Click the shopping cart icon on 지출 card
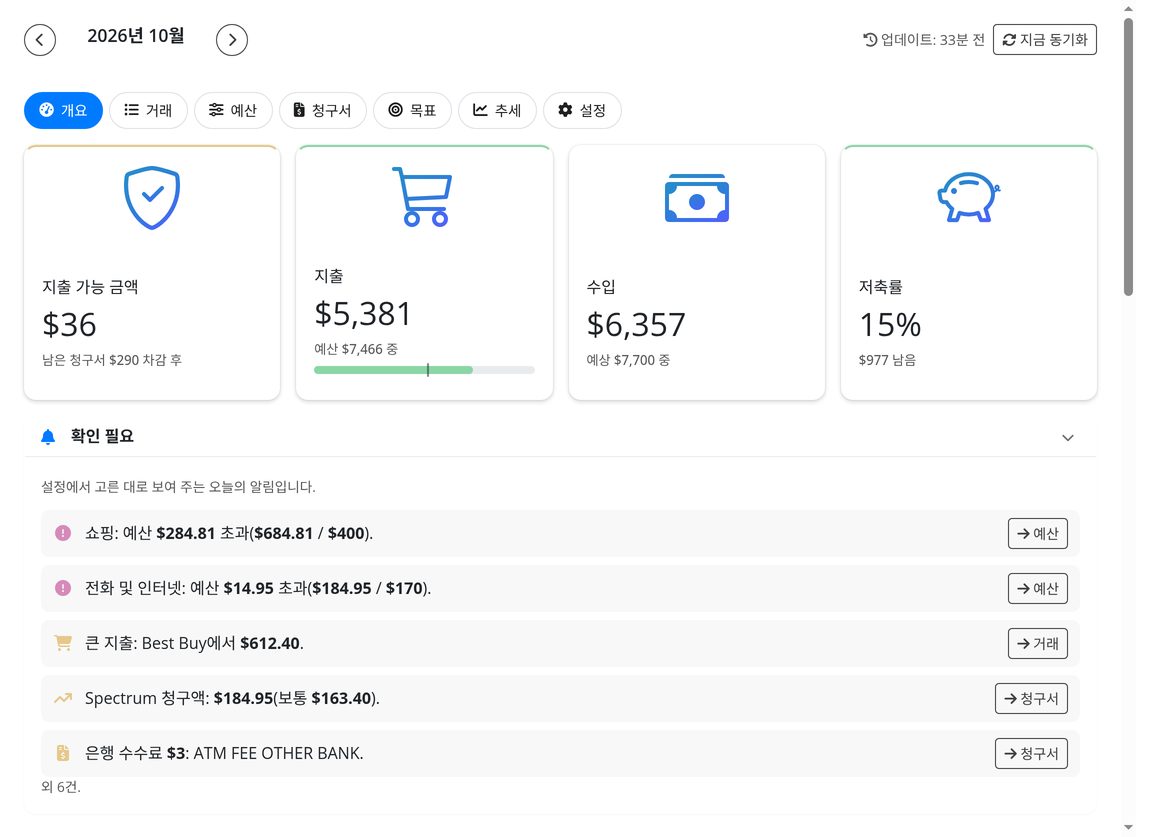 pos(422,196)
